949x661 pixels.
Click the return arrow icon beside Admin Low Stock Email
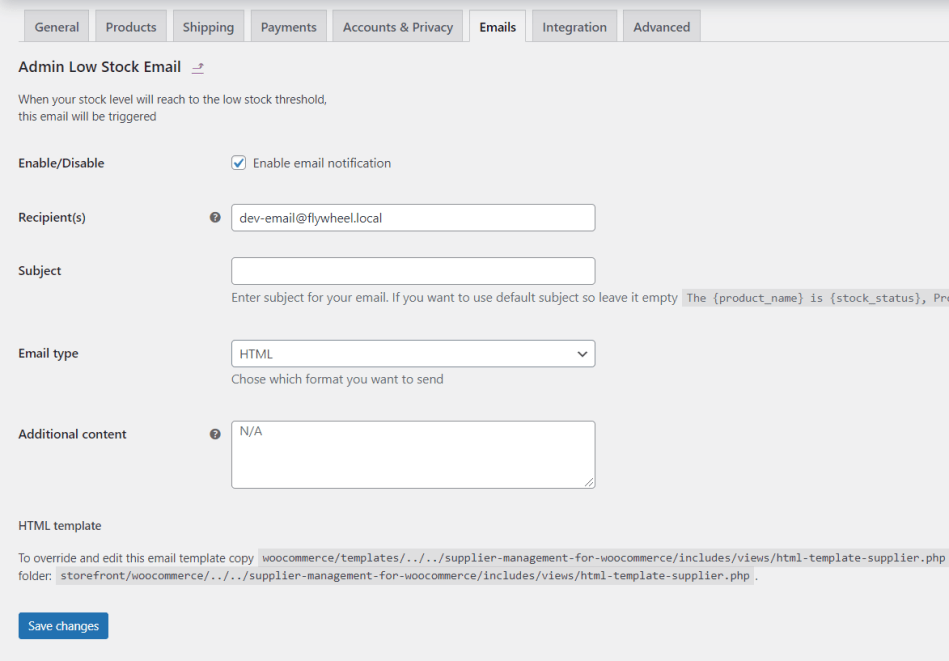(x=198, y=68)
